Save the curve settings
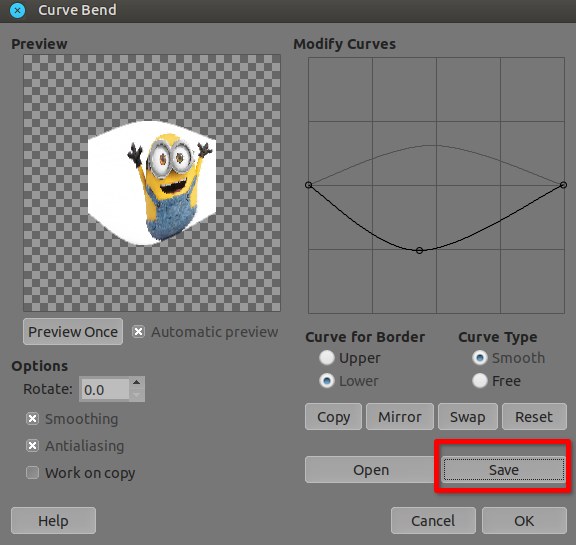576x545 pixels. (504, 470)
